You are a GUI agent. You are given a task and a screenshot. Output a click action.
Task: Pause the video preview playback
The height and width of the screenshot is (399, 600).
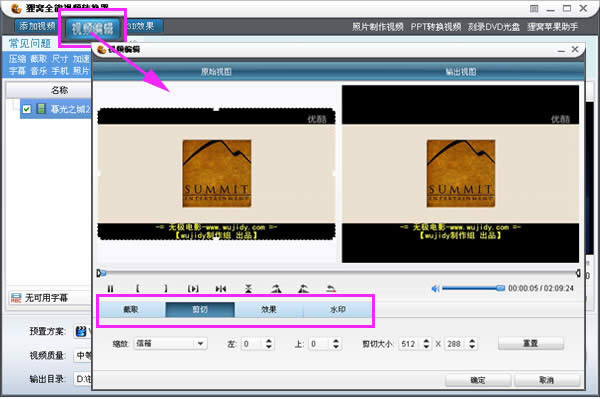(110, 289)
